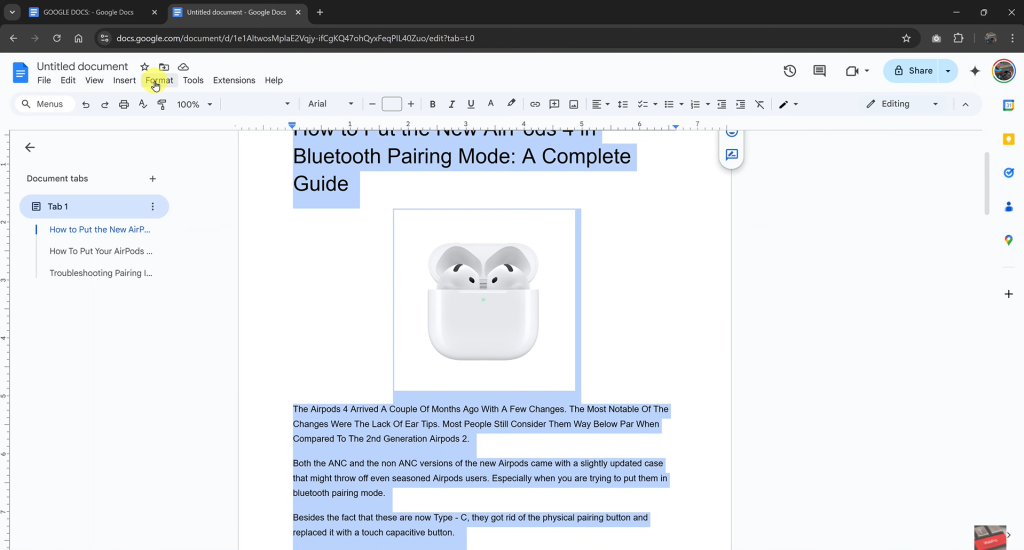Open Share quick options dropdown arrow
The height and width of the screenshot is (550, 1024).
[x=948, y=71]
